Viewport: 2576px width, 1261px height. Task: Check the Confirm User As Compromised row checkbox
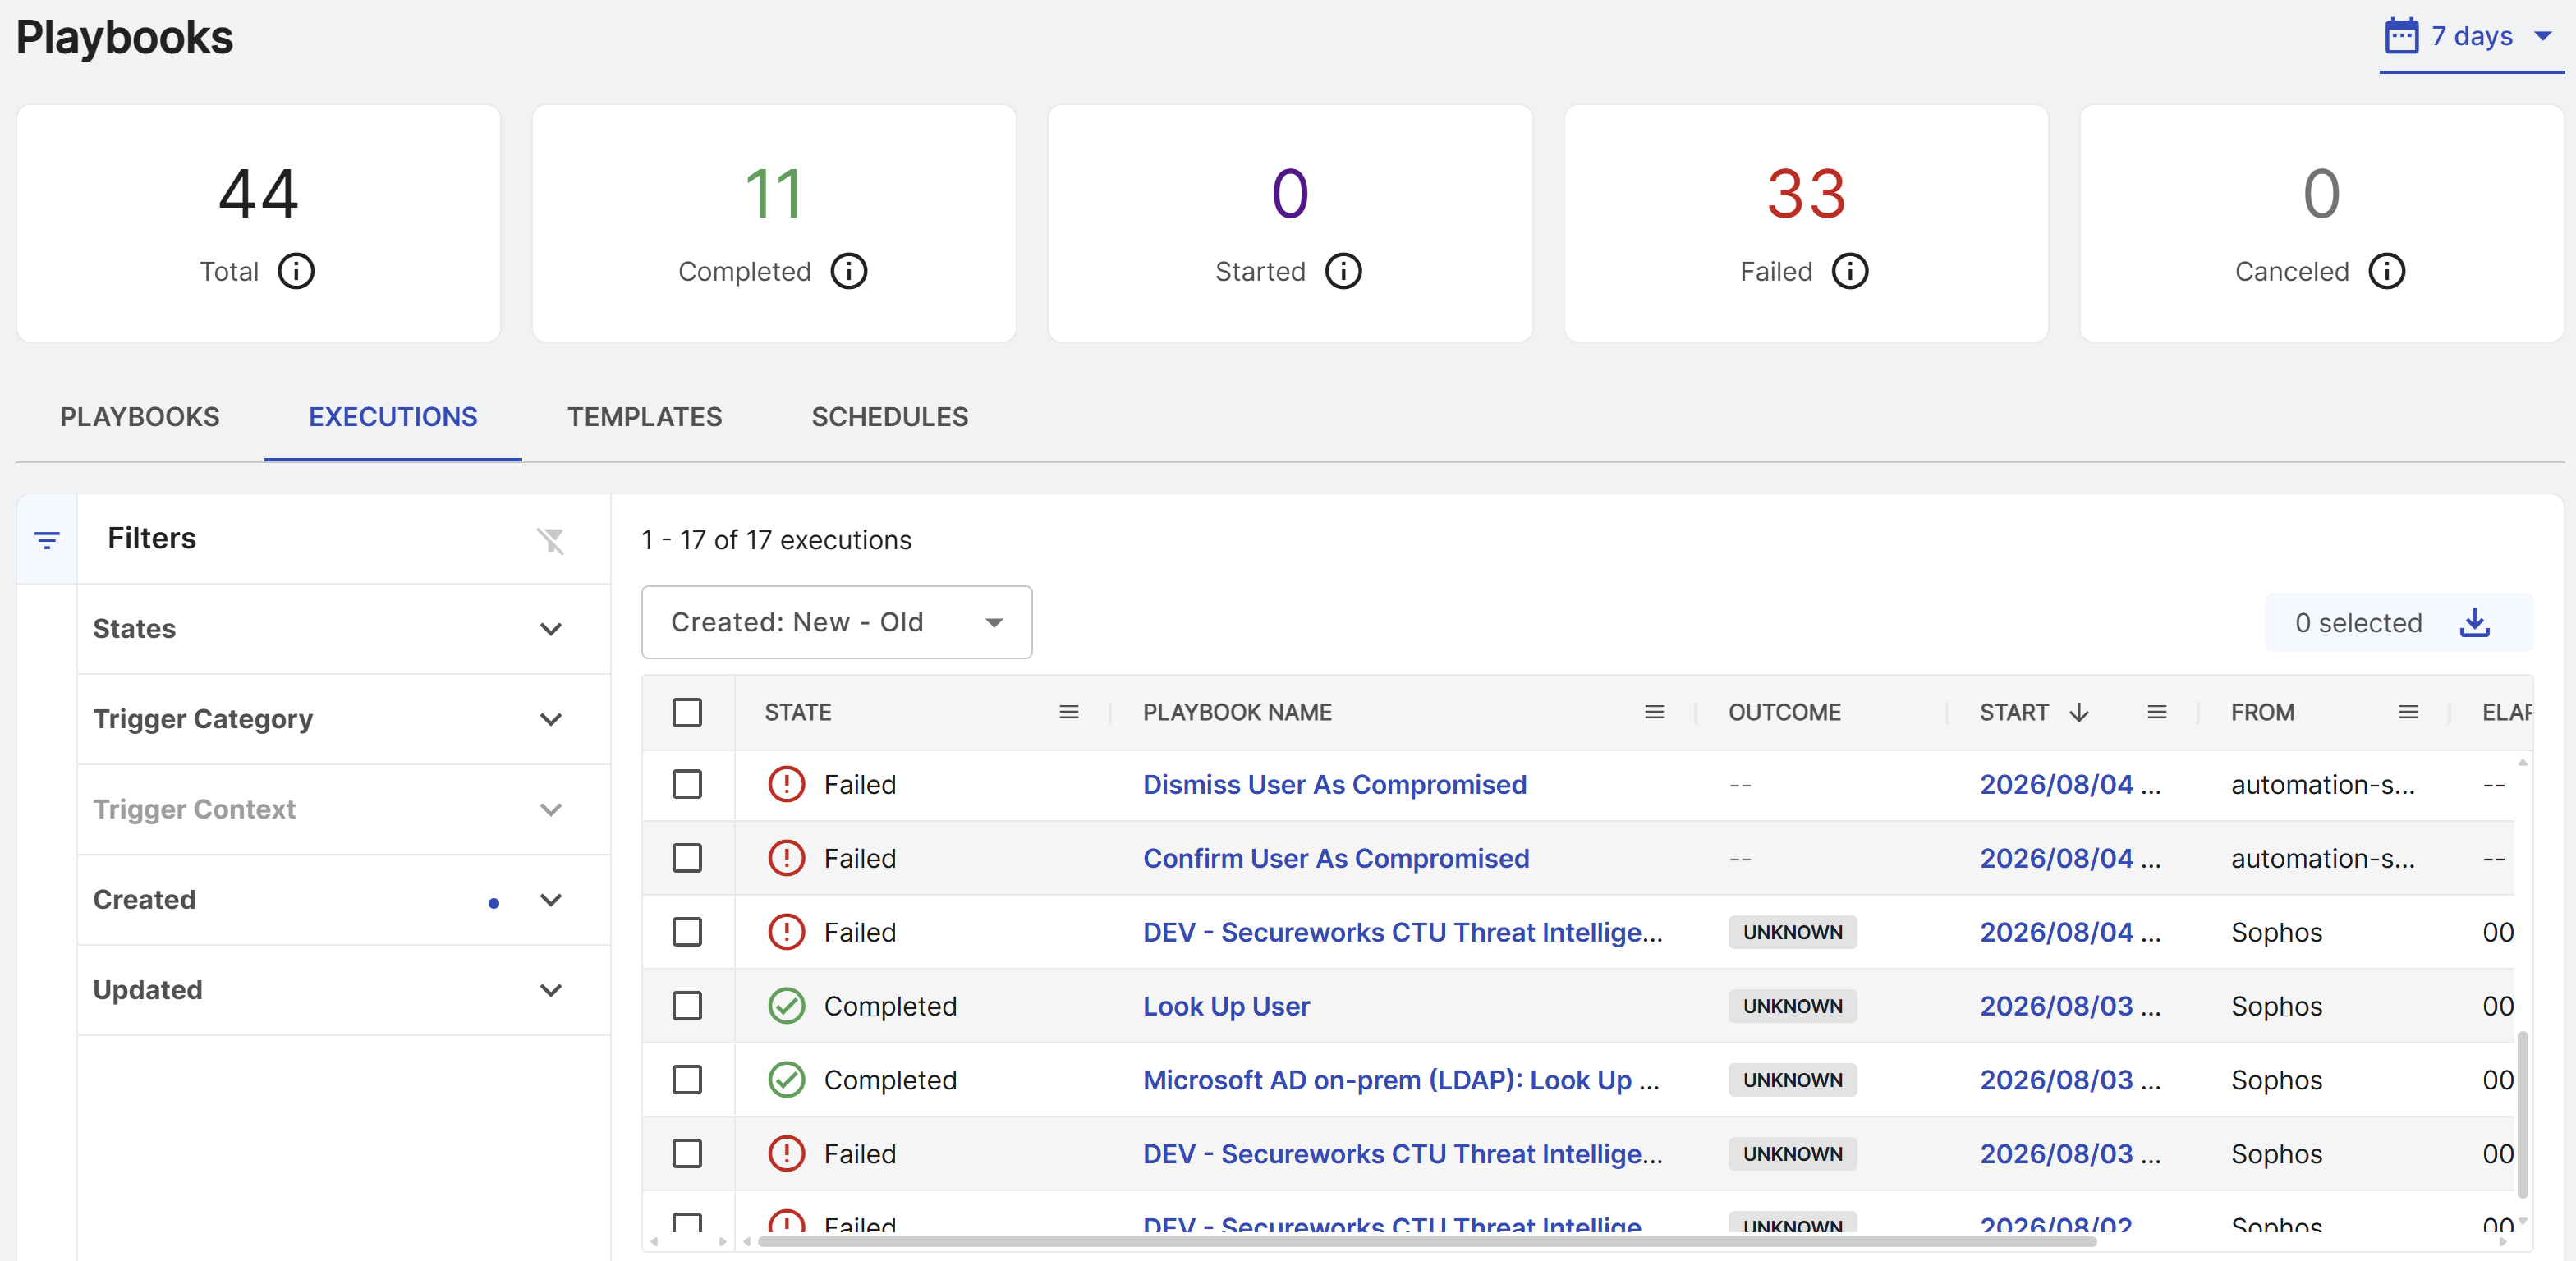pyautogui.click(x=687, y=858)
